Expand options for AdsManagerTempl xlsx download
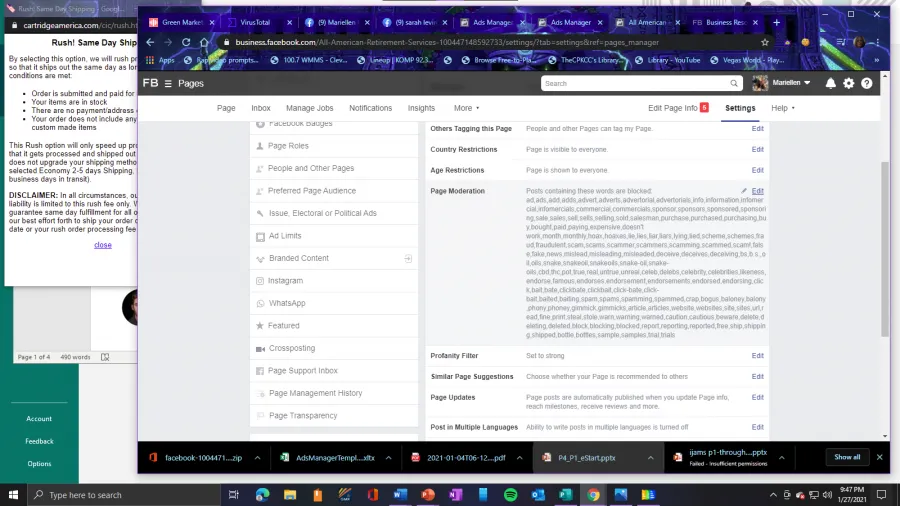900x506 pixels. pos(389,458)
